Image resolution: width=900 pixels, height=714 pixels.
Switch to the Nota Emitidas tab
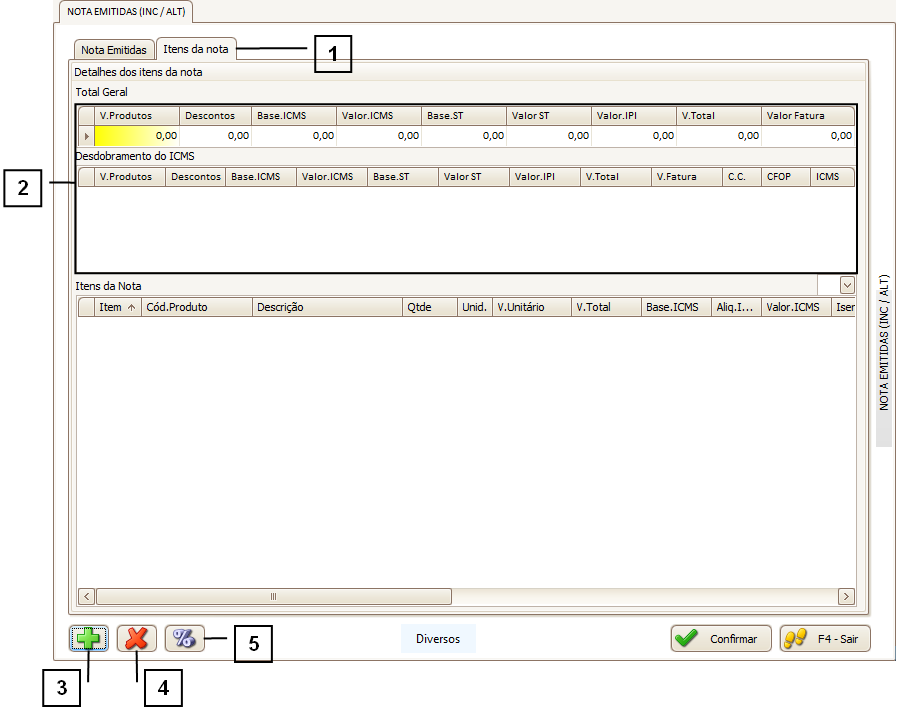pyautogui.click(x=114, y=50)
